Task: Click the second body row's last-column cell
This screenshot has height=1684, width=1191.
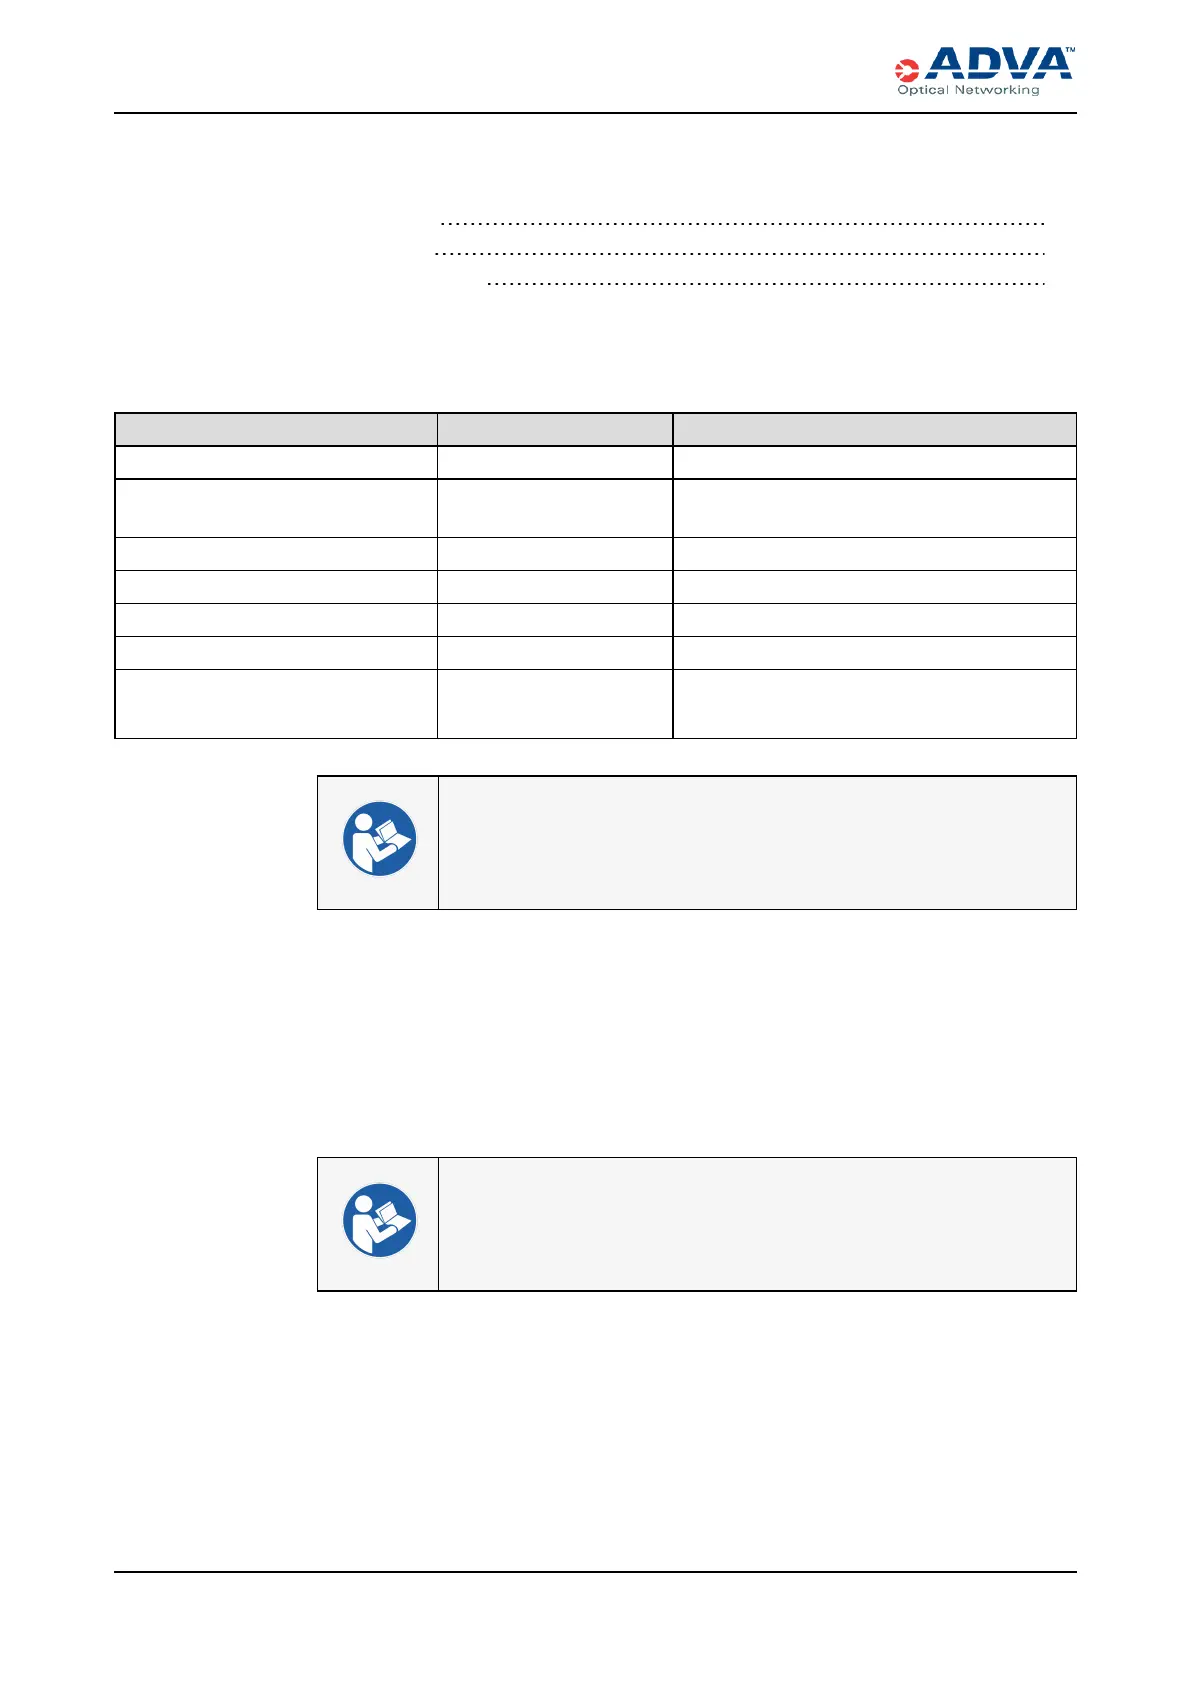Action: [874, 508]
